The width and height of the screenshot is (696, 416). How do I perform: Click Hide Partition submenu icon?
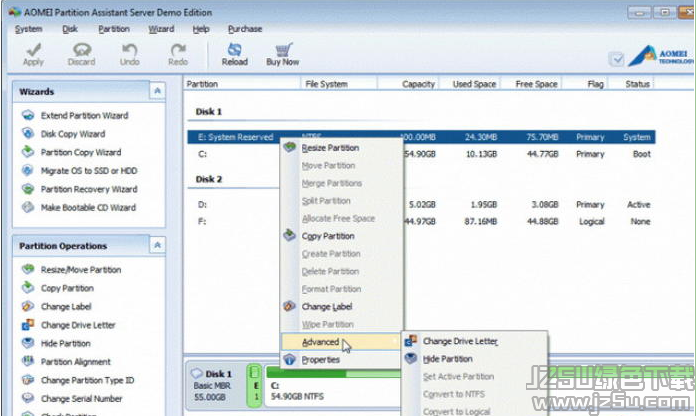tap(411, 358)
